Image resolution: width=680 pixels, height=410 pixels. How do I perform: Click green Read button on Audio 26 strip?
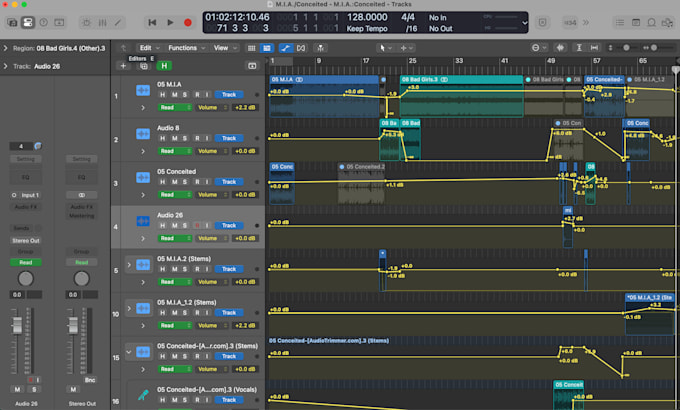26,262
